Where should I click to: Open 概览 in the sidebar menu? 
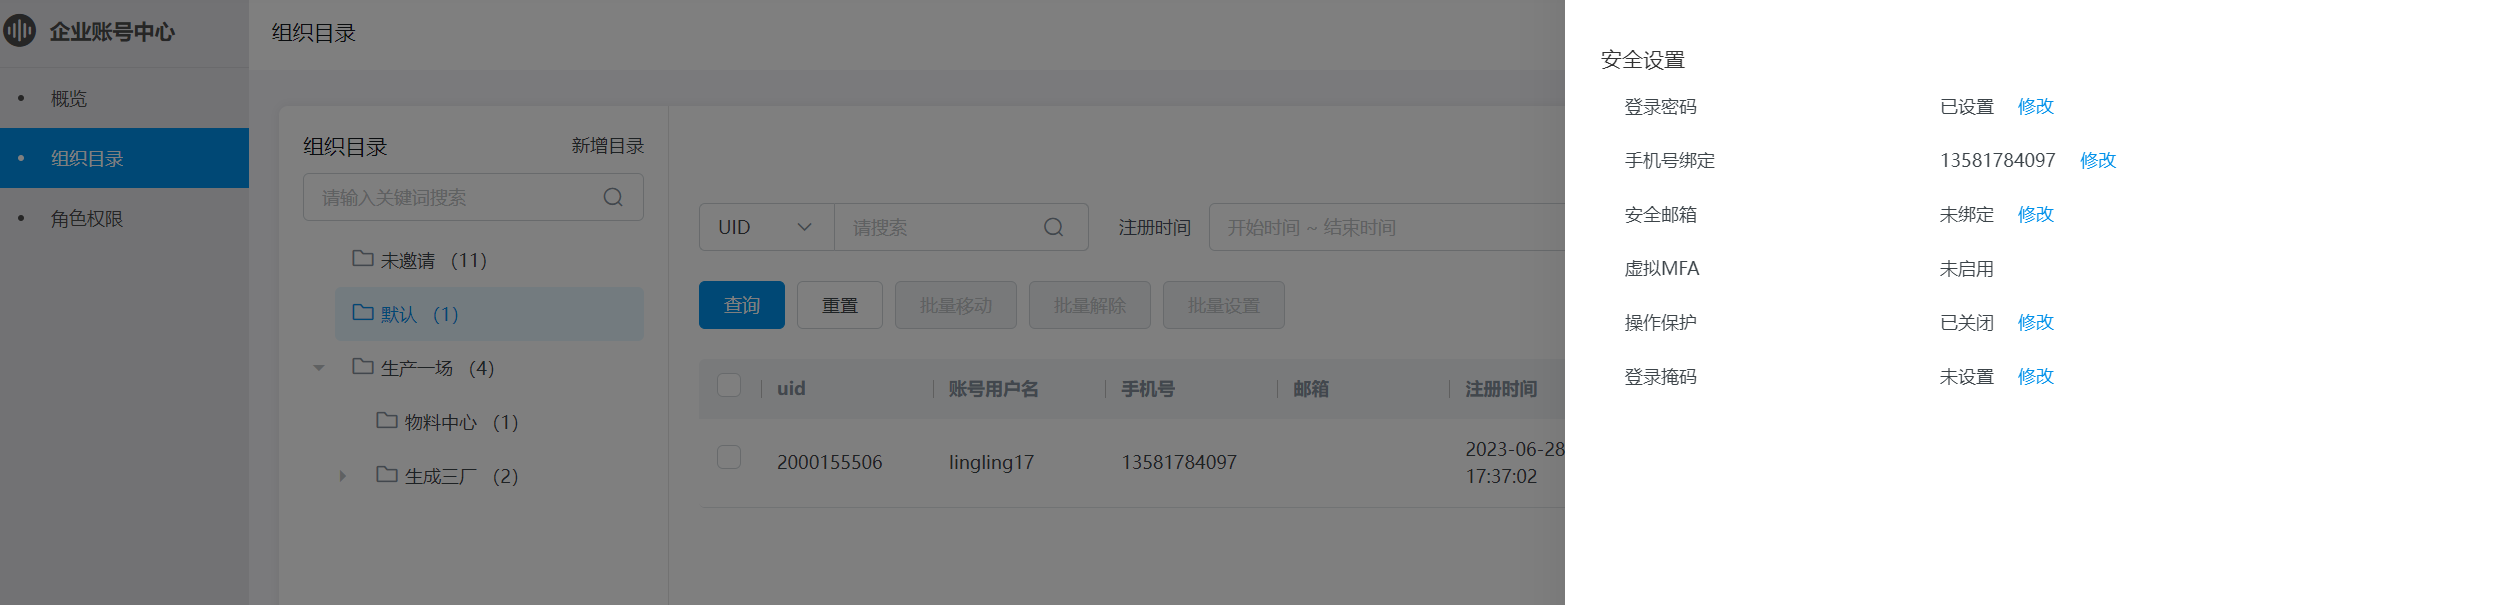pyautogui.click(x=124, y=98)
